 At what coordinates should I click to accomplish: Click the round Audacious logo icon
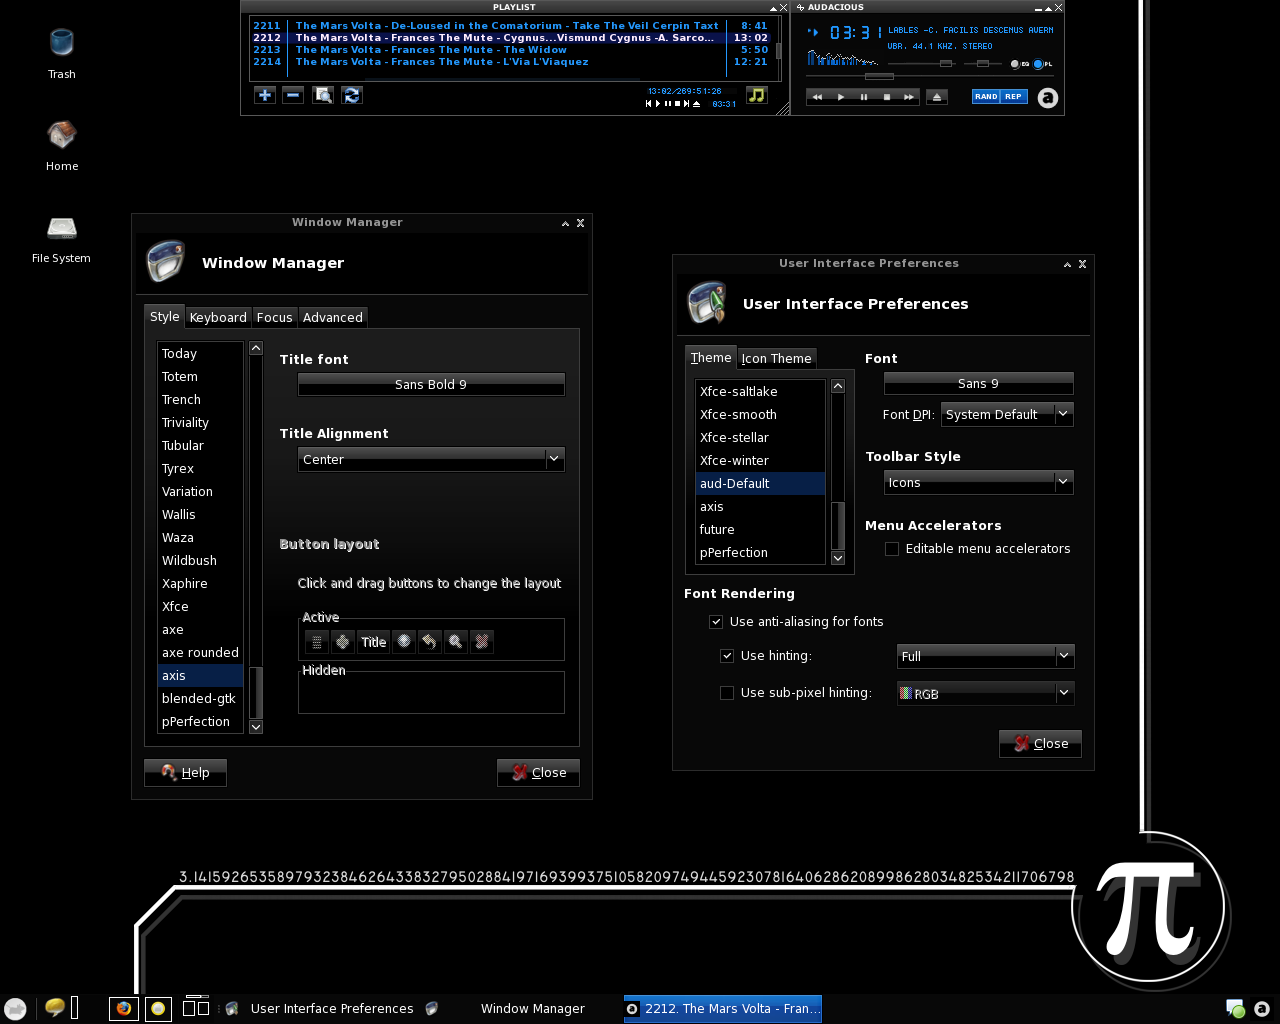pyautogui.click(x=1047, y=97)
